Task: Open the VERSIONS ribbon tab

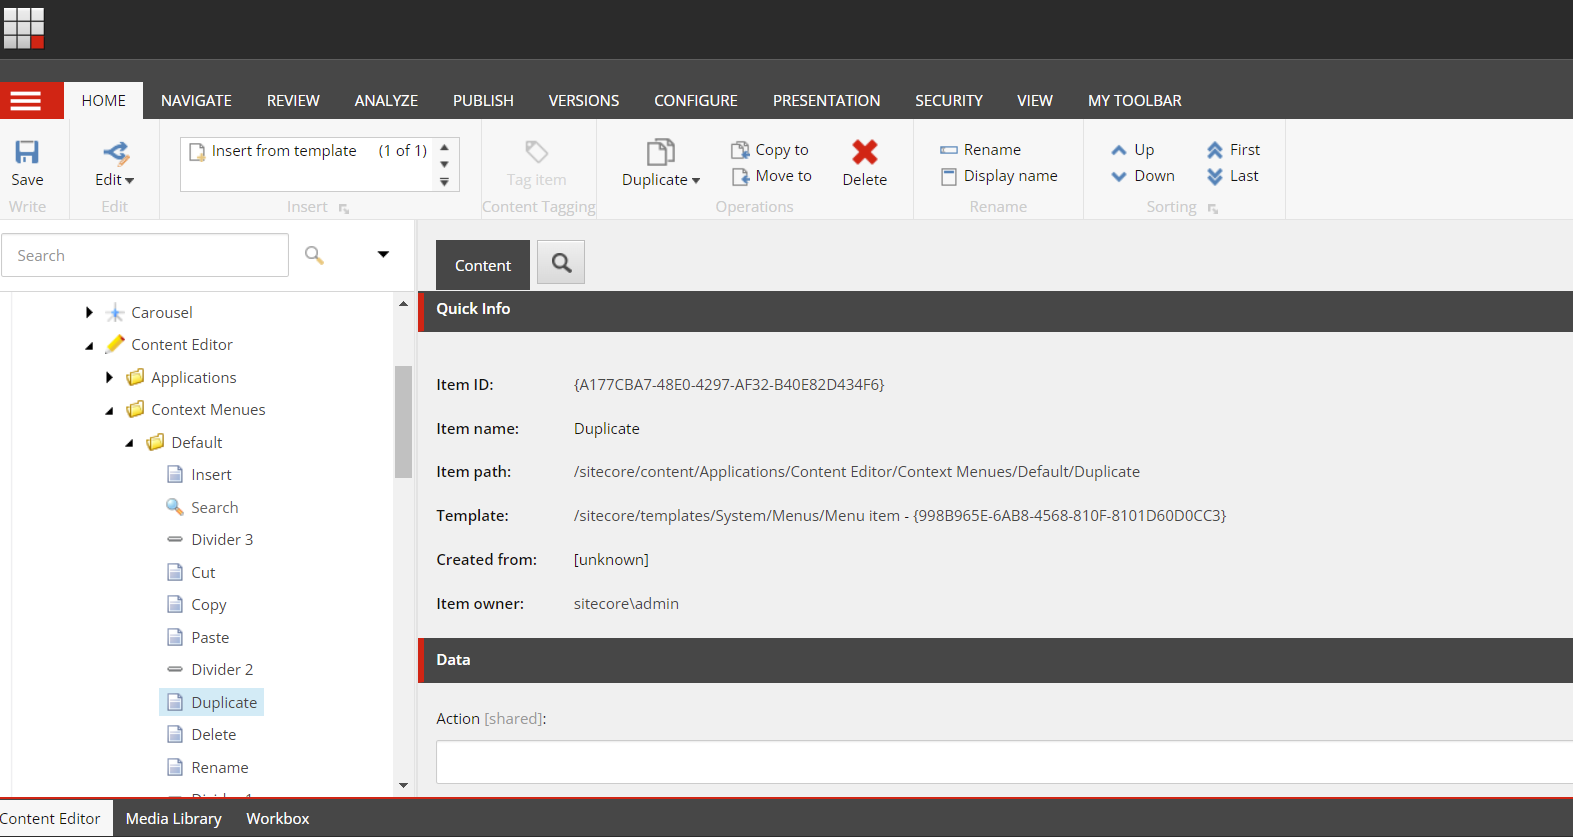Action: [x=584, y=101]
